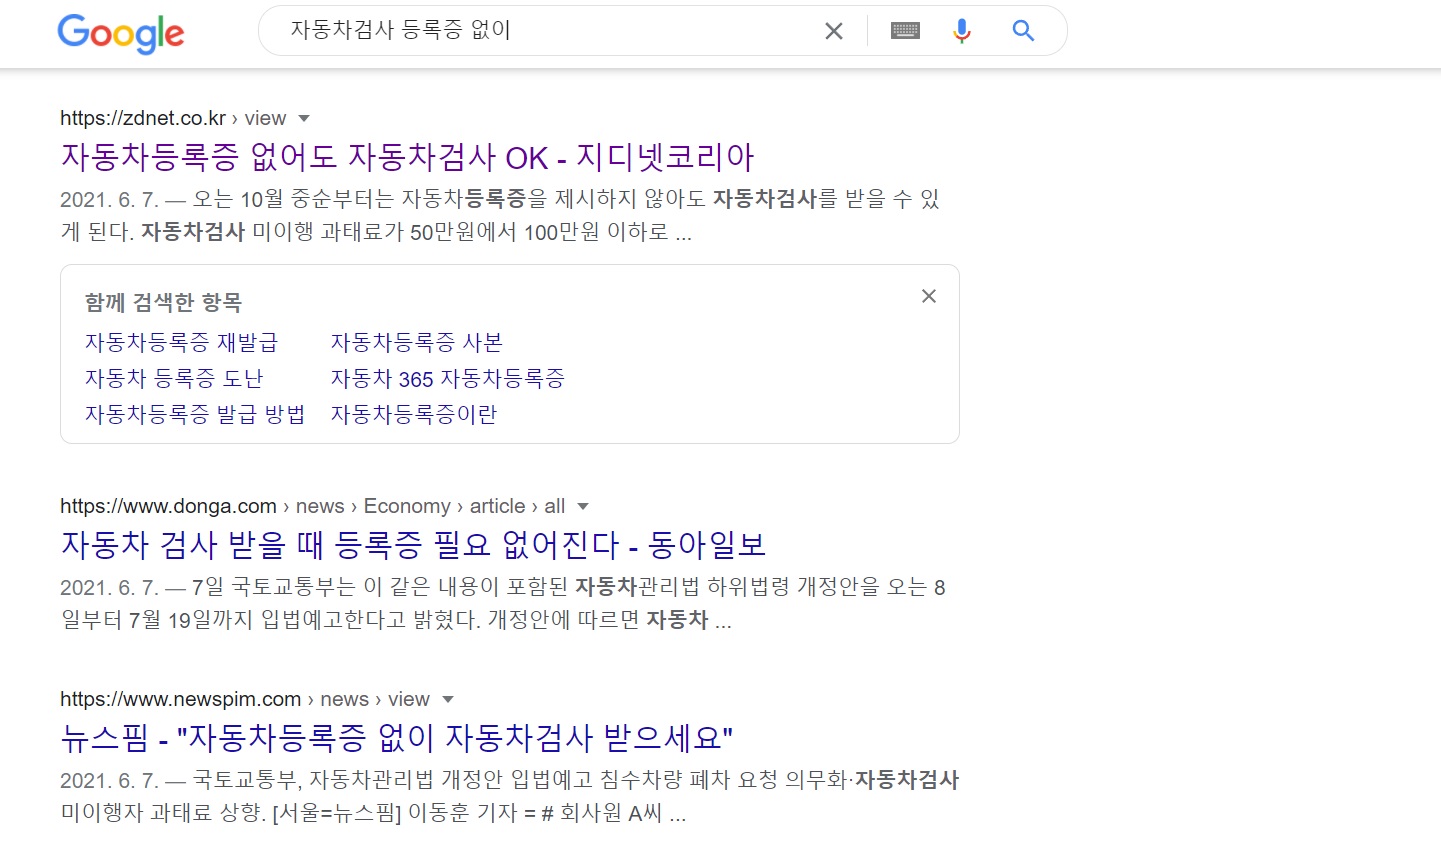Search related term 자동차등록증 발급 방법

pyautogui.click(x=195, y=414)
